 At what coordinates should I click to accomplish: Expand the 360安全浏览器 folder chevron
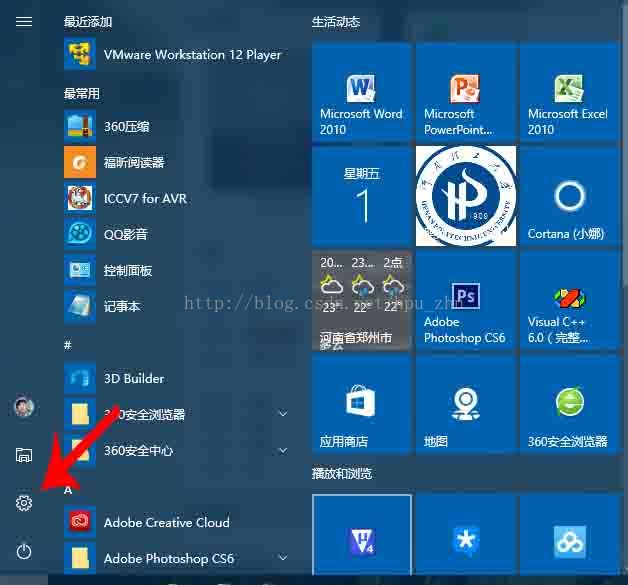coord(283,414)
